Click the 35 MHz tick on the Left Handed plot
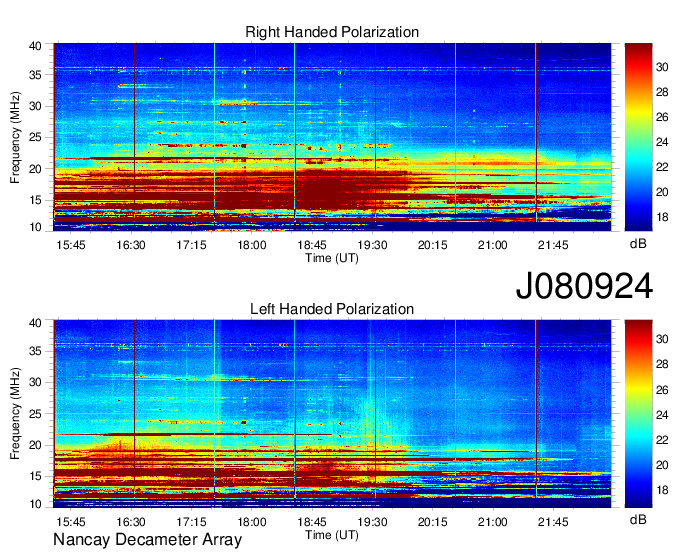Viewport: 680px width, 552px height. click(35, 351)
